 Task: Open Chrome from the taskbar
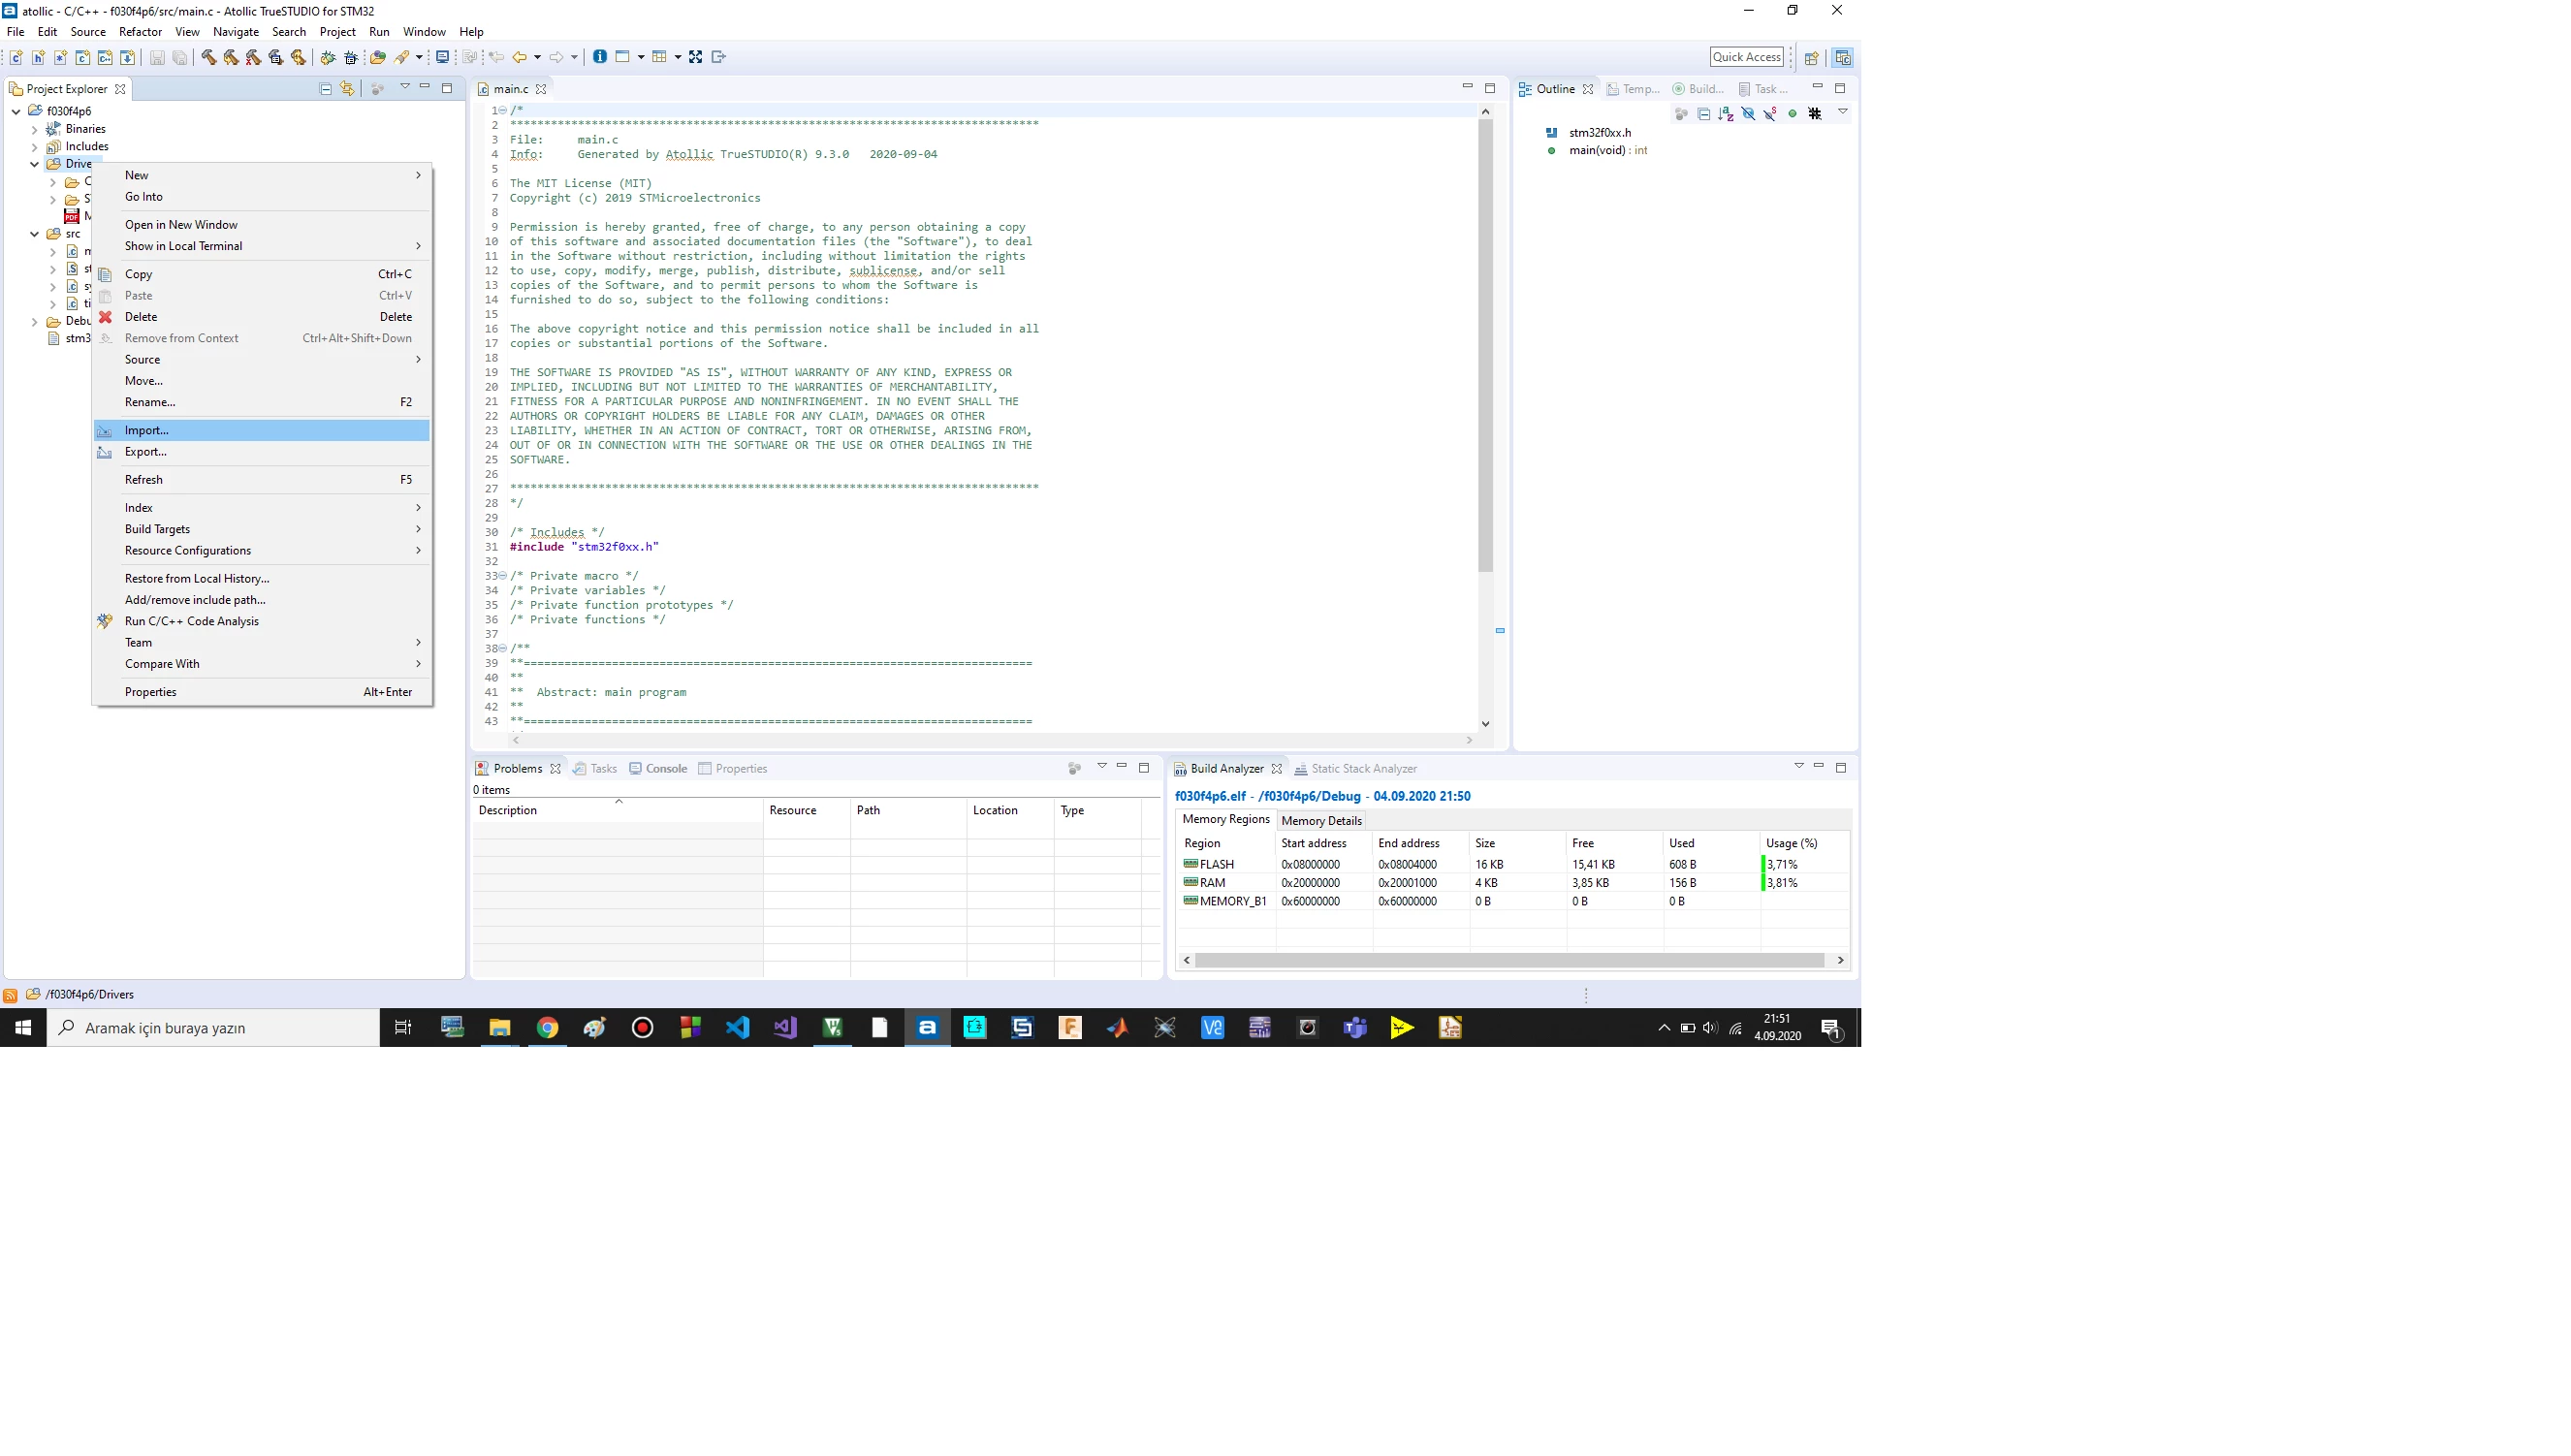[547, 1028]
